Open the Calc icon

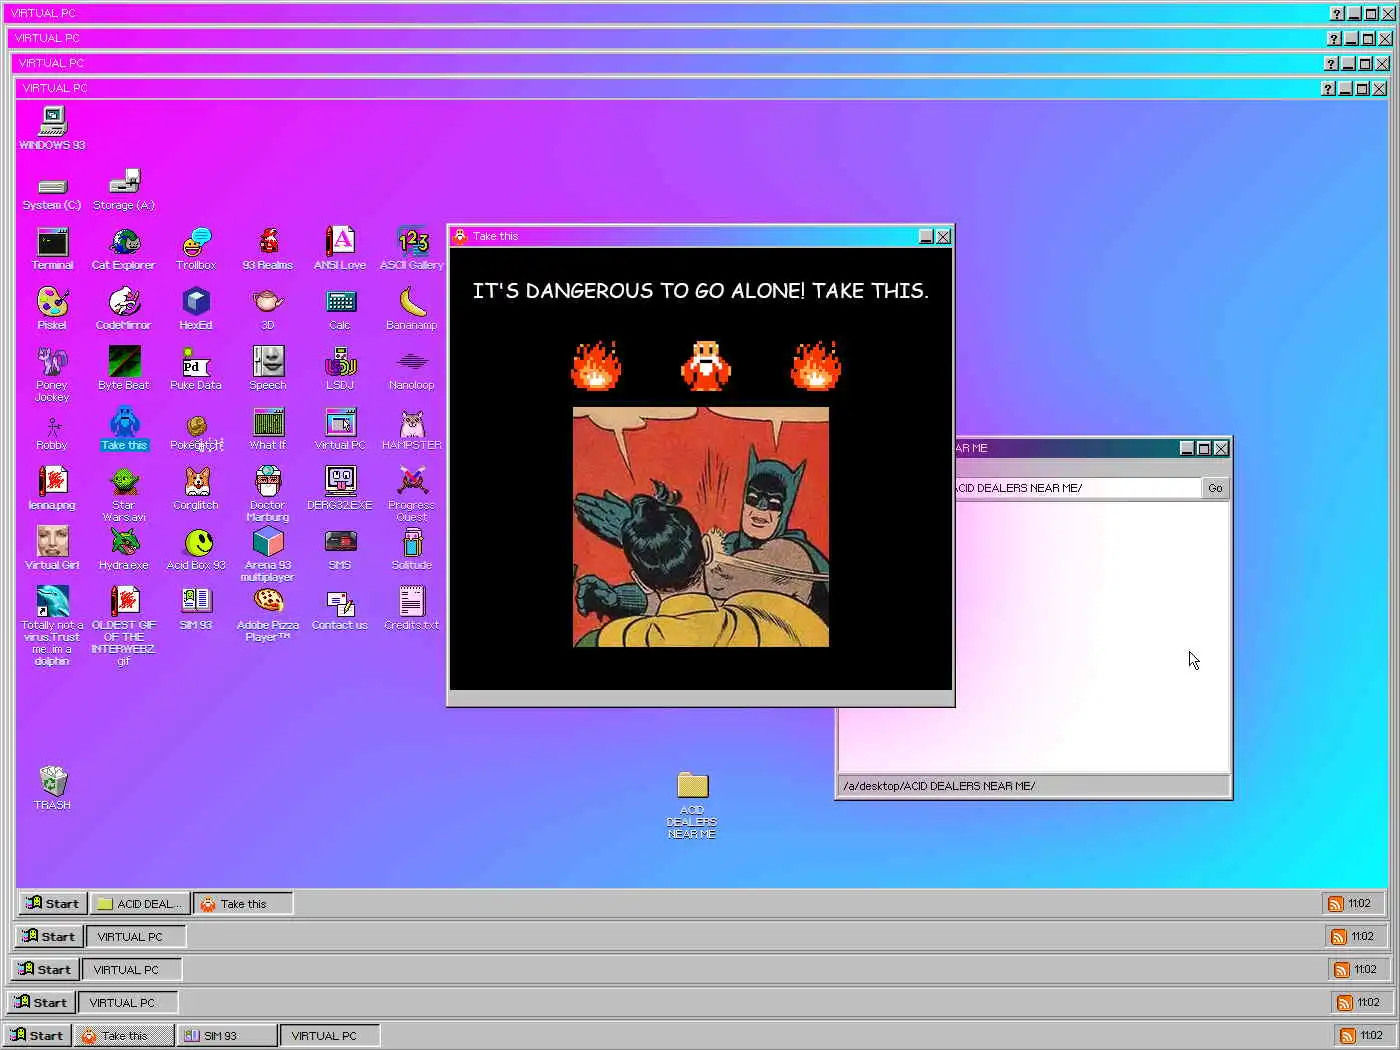coord(340,309)
